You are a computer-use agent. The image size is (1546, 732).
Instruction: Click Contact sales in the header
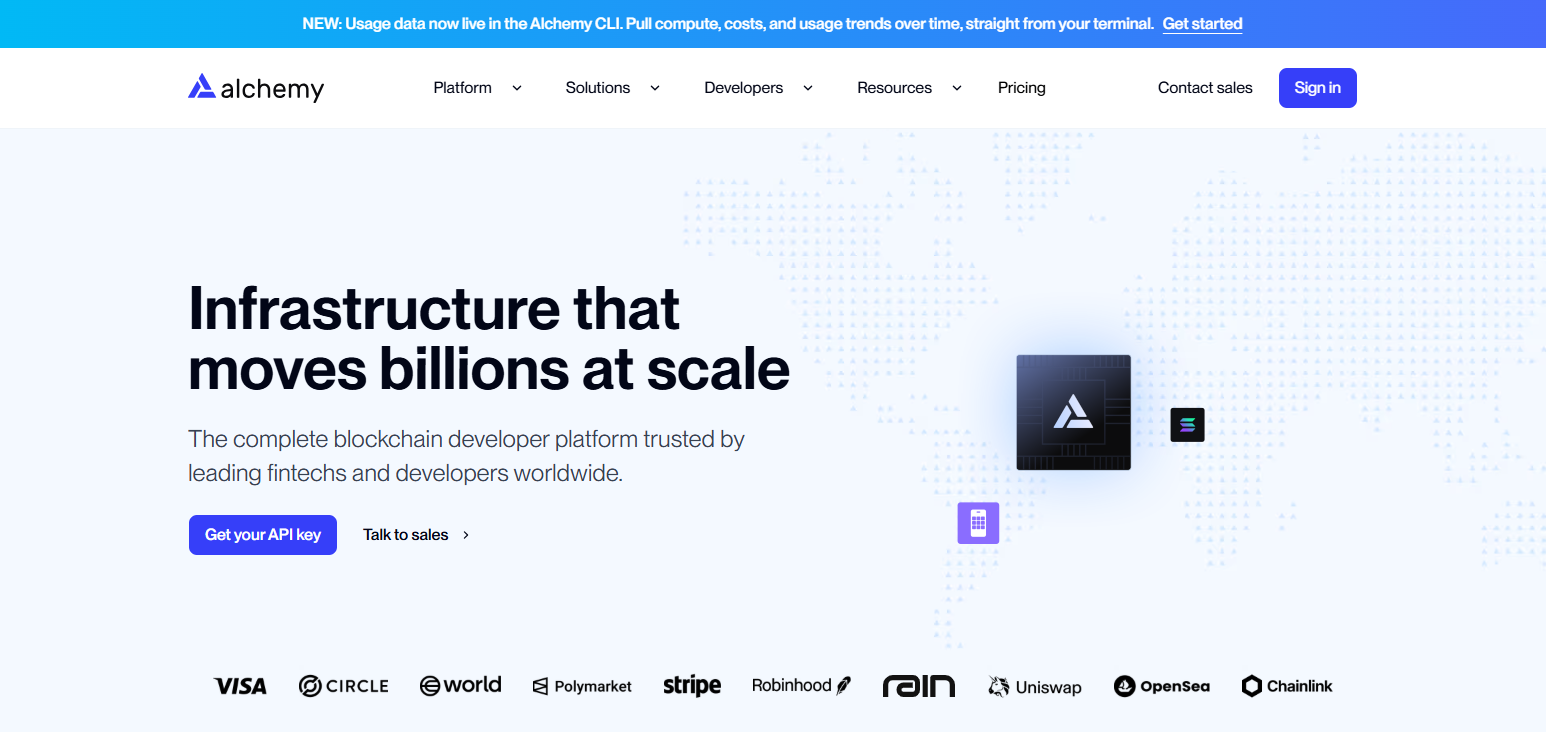(x=1205, y=88)
